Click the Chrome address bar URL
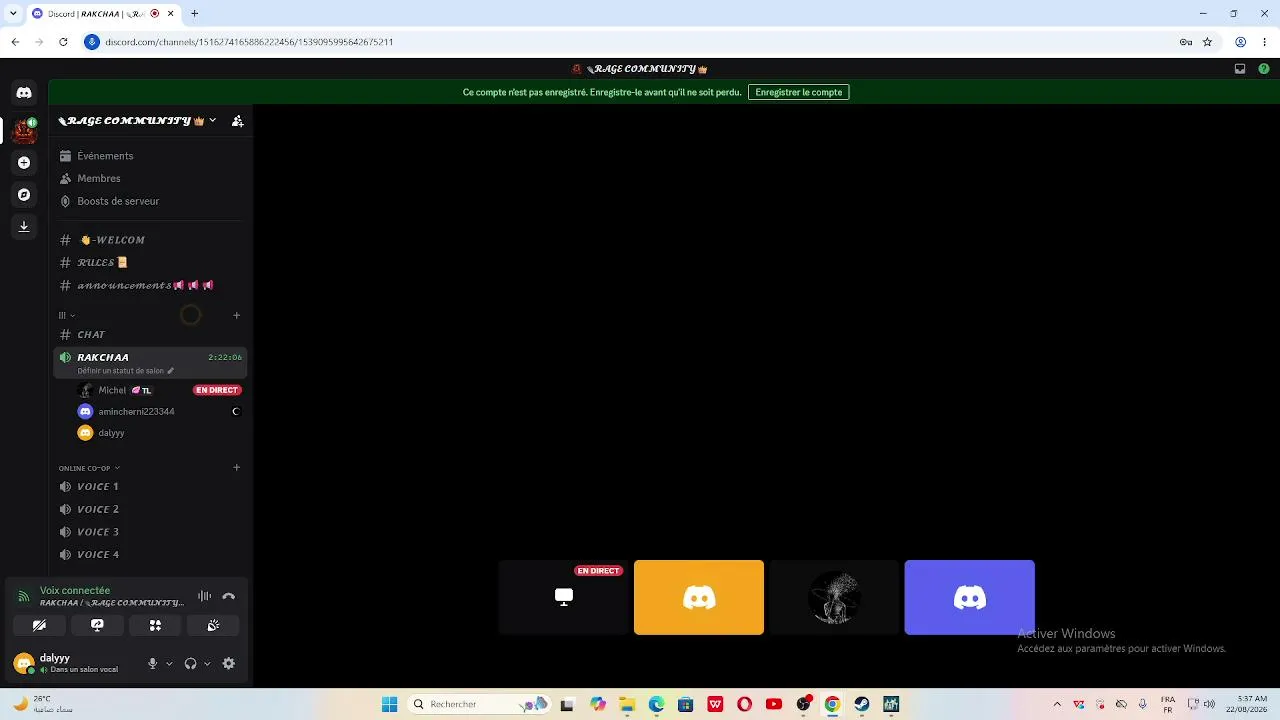The width and height of the screenshot is (1280, 720). click(249, 42)
